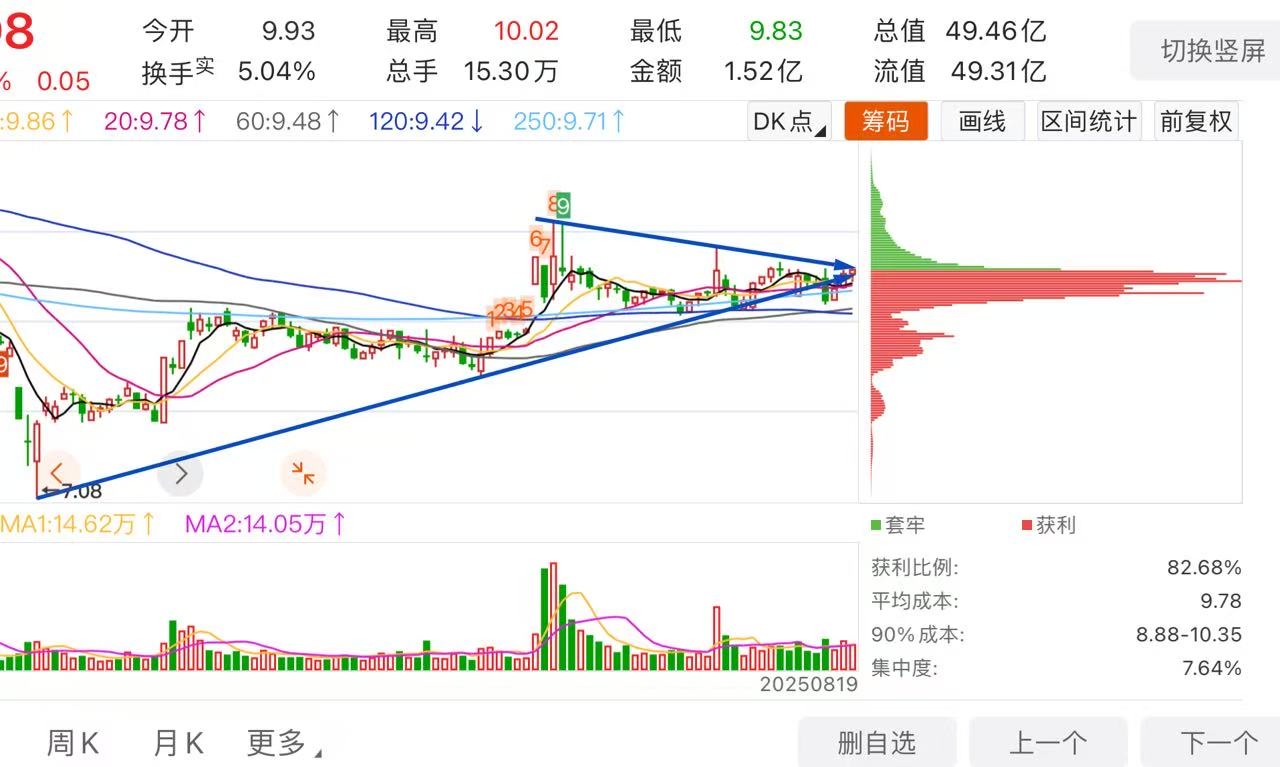
Task: Click the left chevron circle icon
Action: [57, 473]
